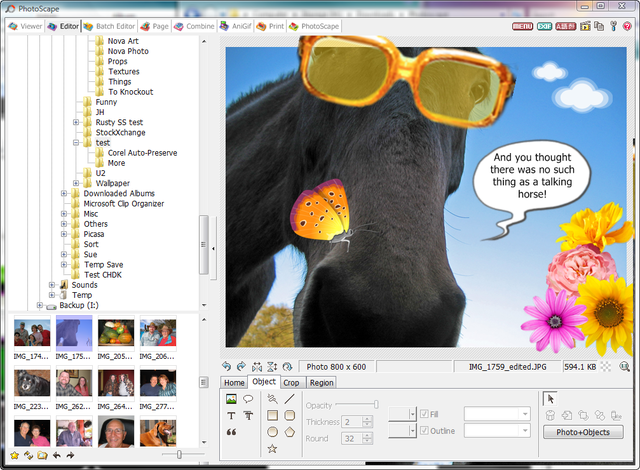The width and height of the screenshot is (640, 470).
Task: Click the red MENU icon
Action: (522, 26)
